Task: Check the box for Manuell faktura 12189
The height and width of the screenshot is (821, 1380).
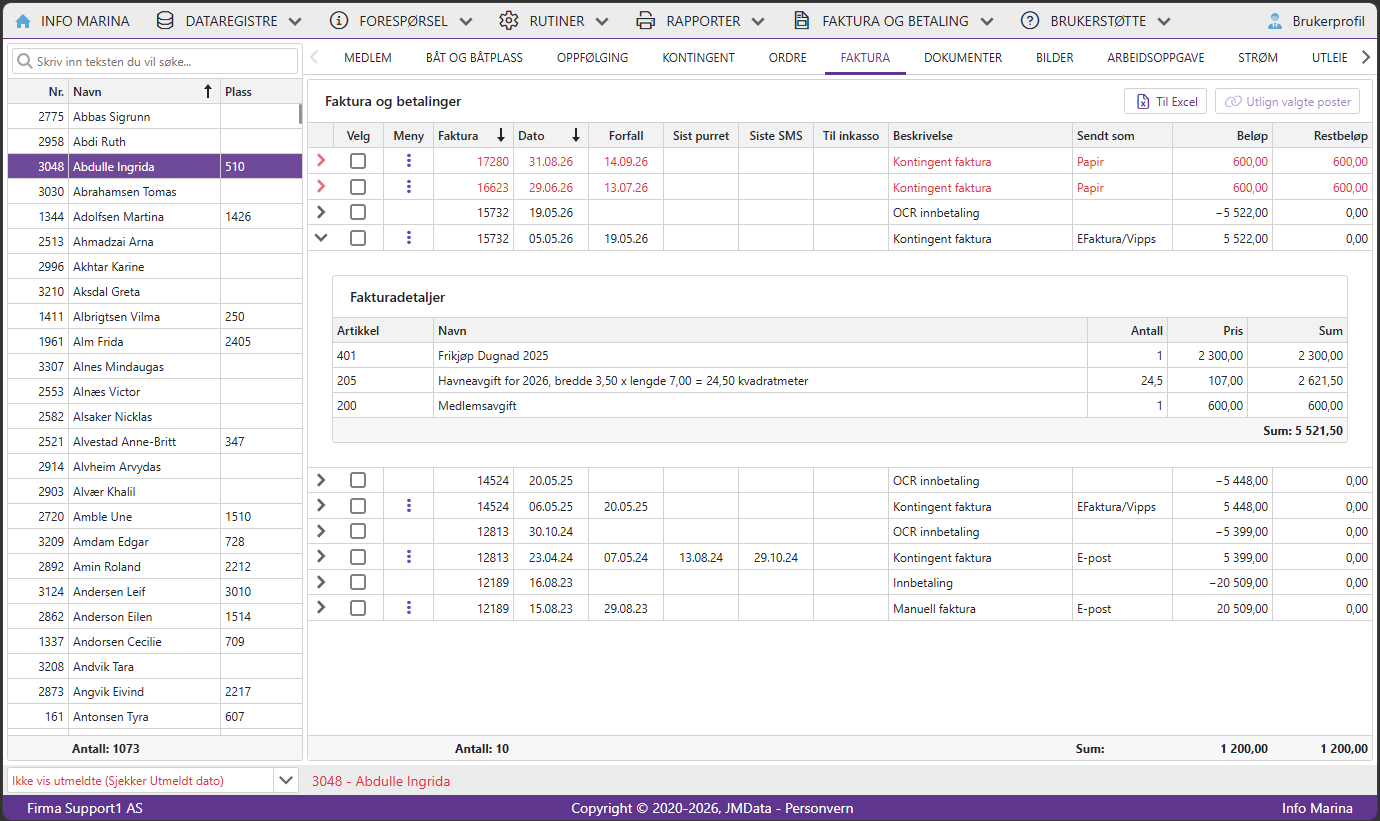Action: 358,608
